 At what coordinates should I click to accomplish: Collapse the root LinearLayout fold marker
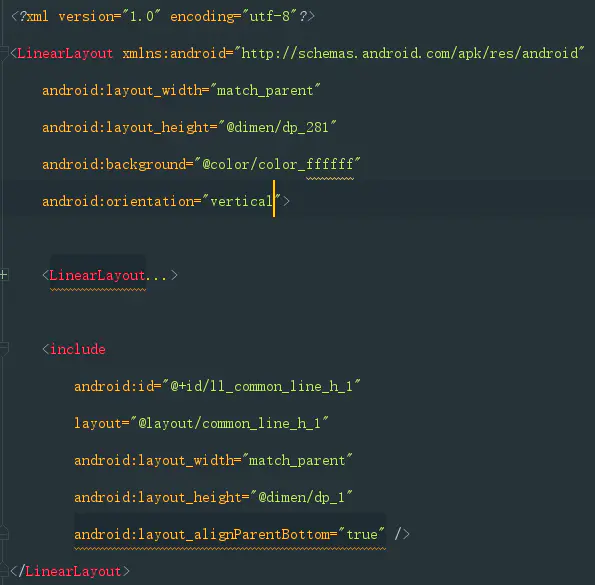coord(3,53)
